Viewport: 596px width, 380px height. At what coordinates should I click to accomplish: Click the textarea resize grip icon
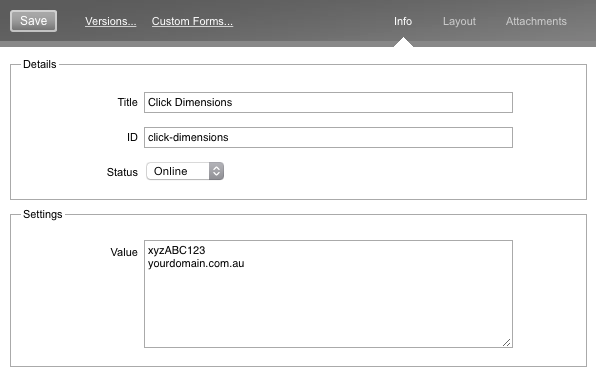tap(507, 342)
